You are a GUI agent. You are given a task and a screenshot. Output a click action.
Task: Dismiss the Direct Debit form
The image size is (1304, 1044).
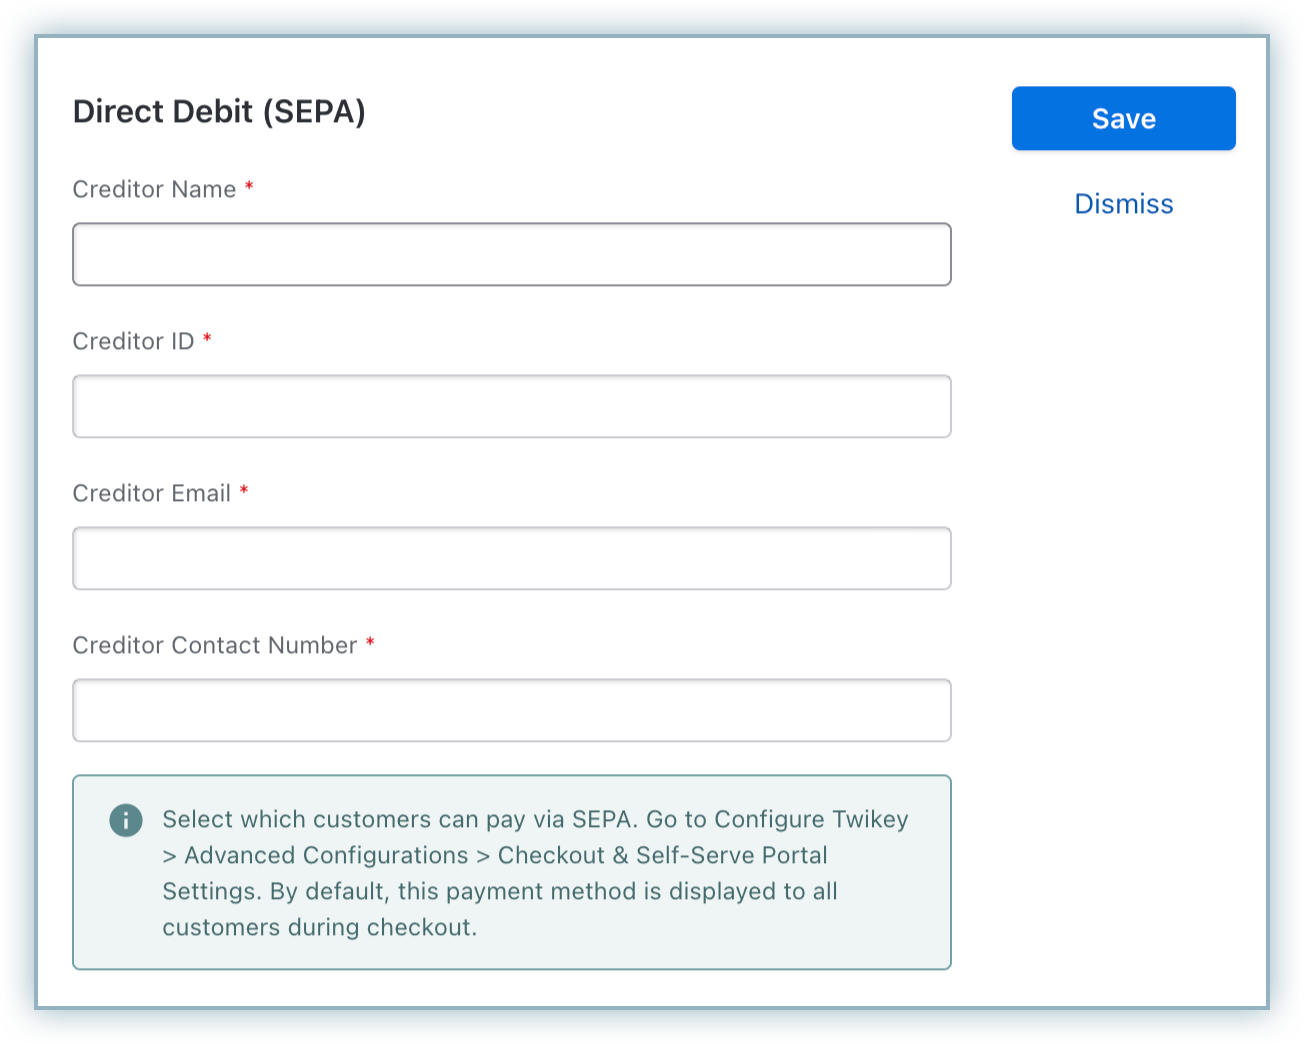1123,204
